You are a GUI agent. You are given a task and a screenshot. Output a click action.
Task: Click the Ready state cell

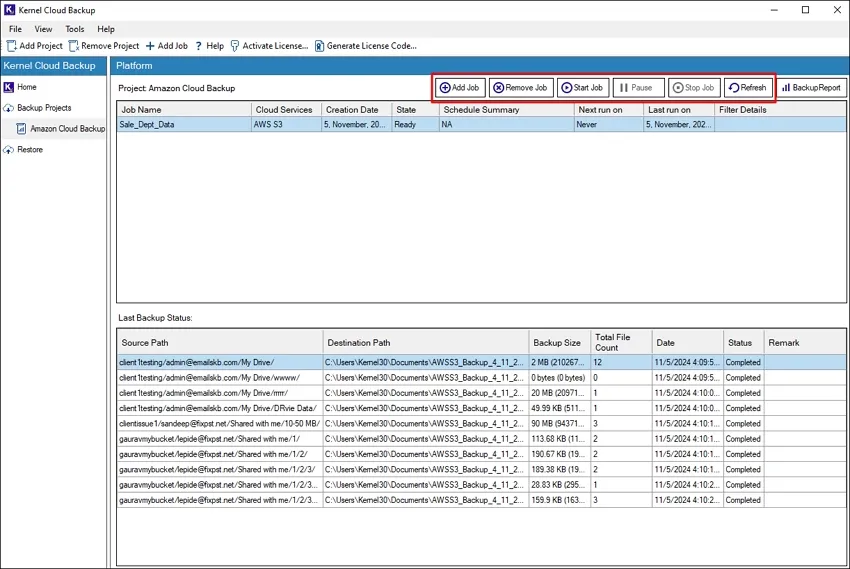click(x=415, y=125)
